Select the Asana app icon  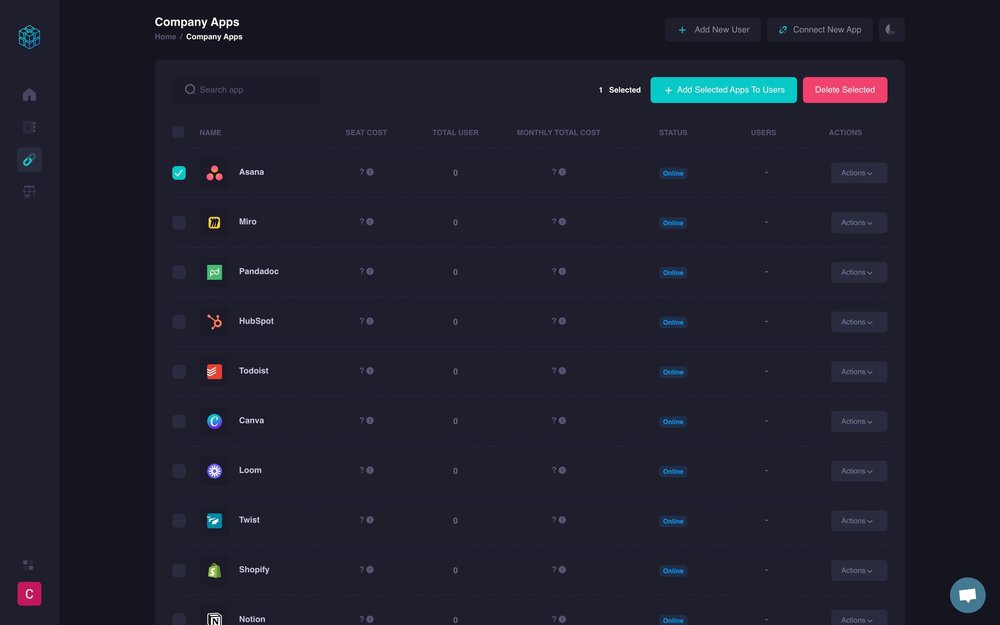click(213, 172)
